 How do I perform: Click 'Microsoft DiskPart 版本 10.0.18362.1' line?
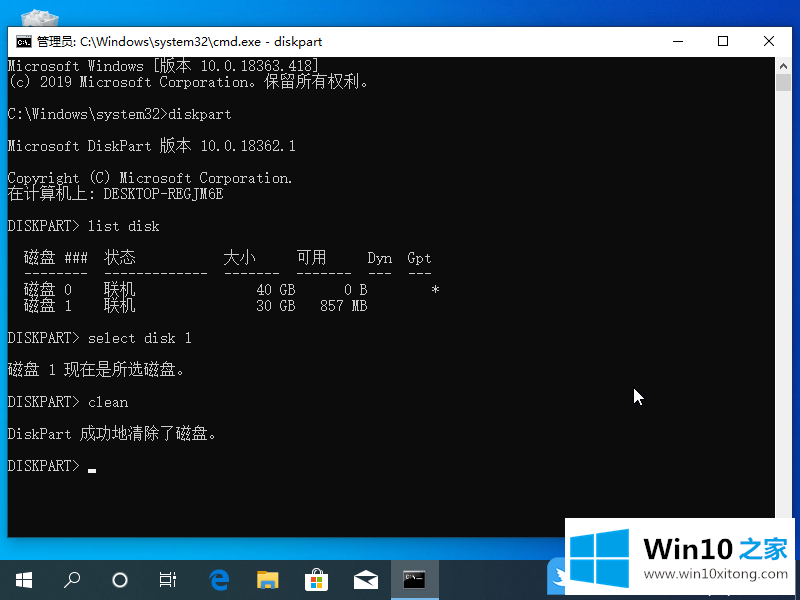click(152, 146)
